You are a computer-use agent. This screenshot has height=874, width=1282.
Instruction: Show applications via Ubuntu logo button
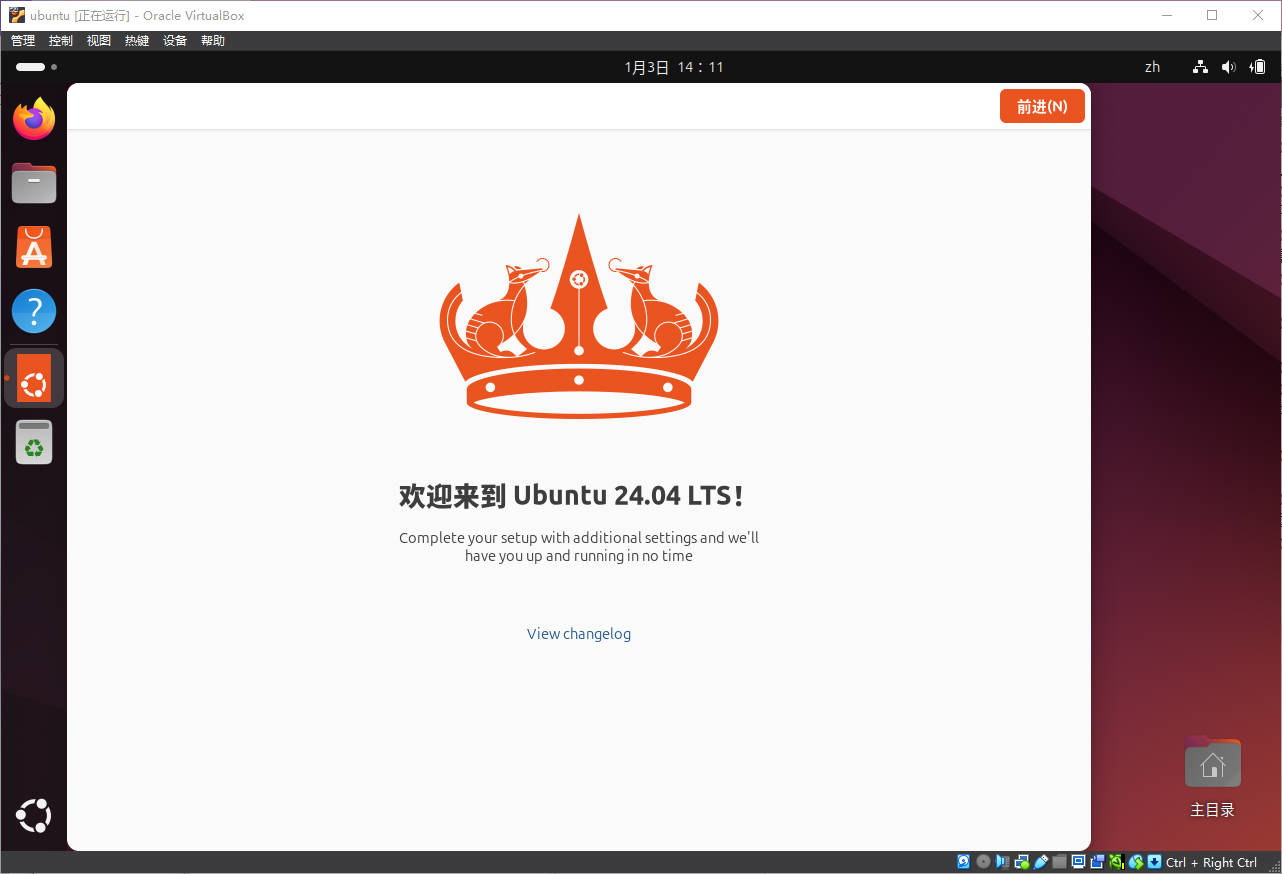[34, 816]
